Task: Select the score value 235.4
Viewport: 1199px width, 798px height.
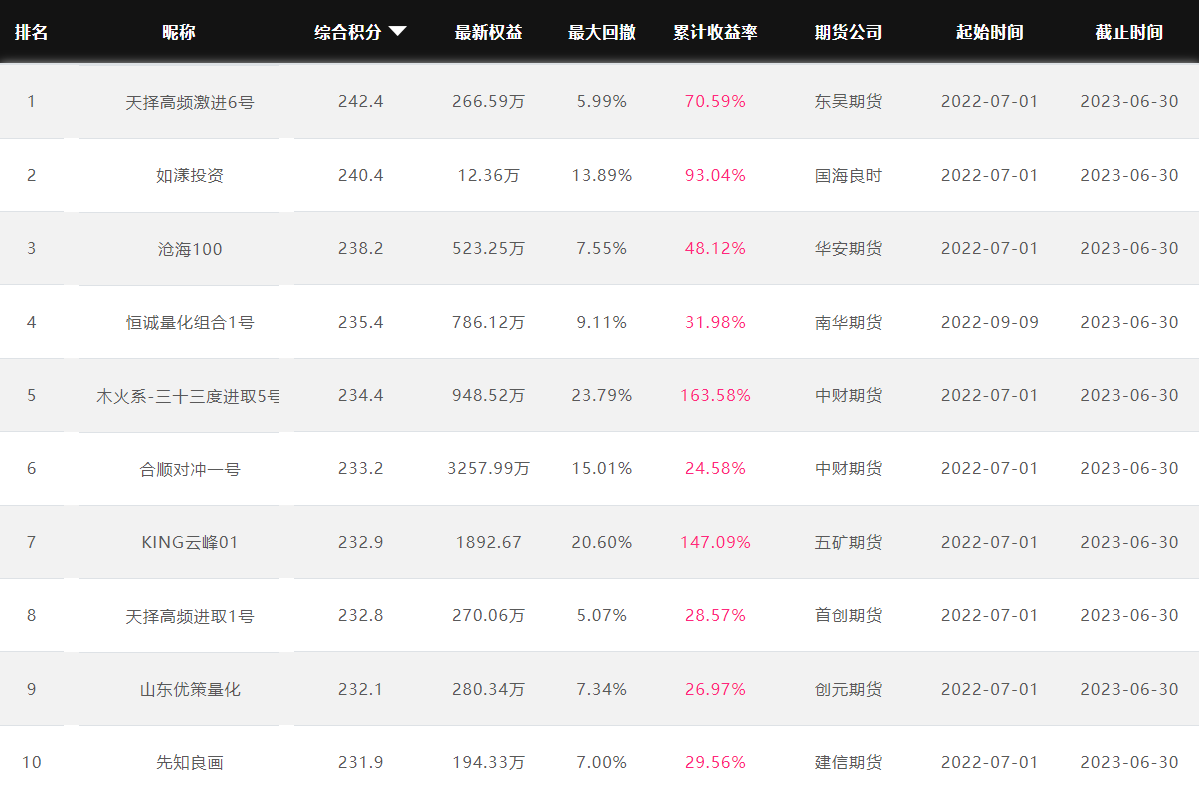Action: coord(361,323)
